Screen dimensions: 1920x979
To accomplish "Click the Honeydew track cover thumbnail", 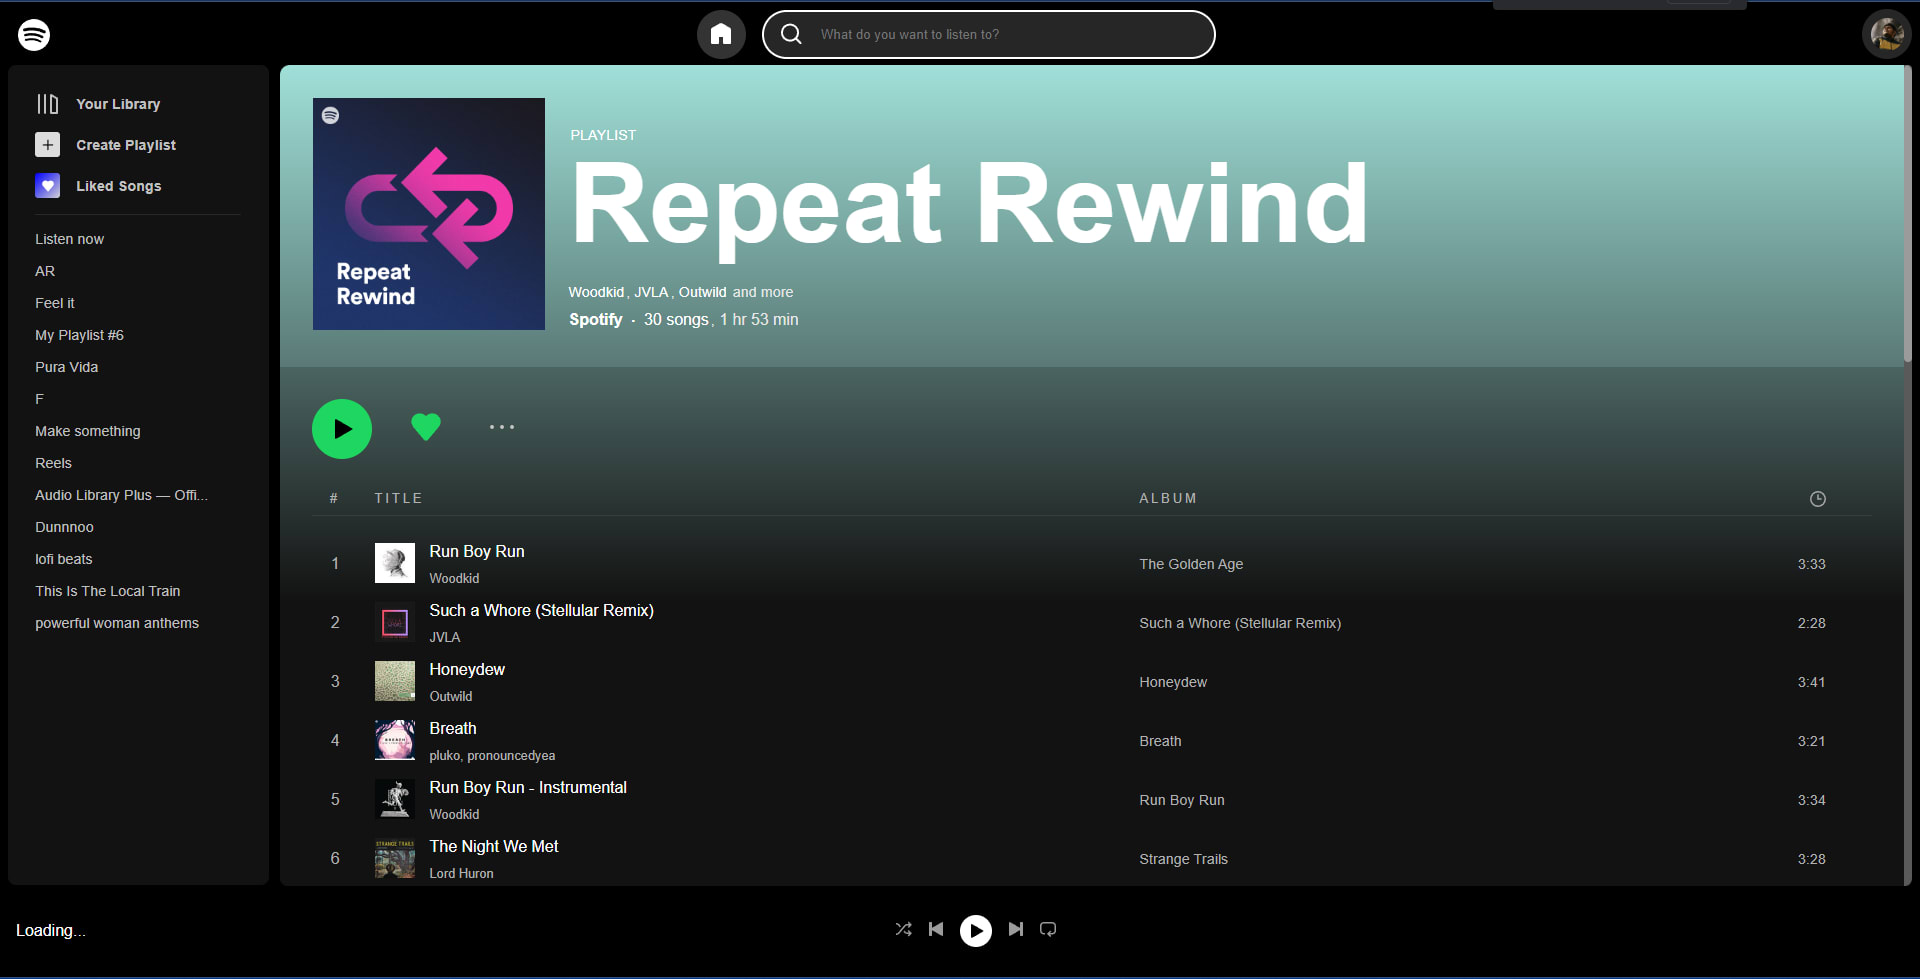I will click(395, 681).
